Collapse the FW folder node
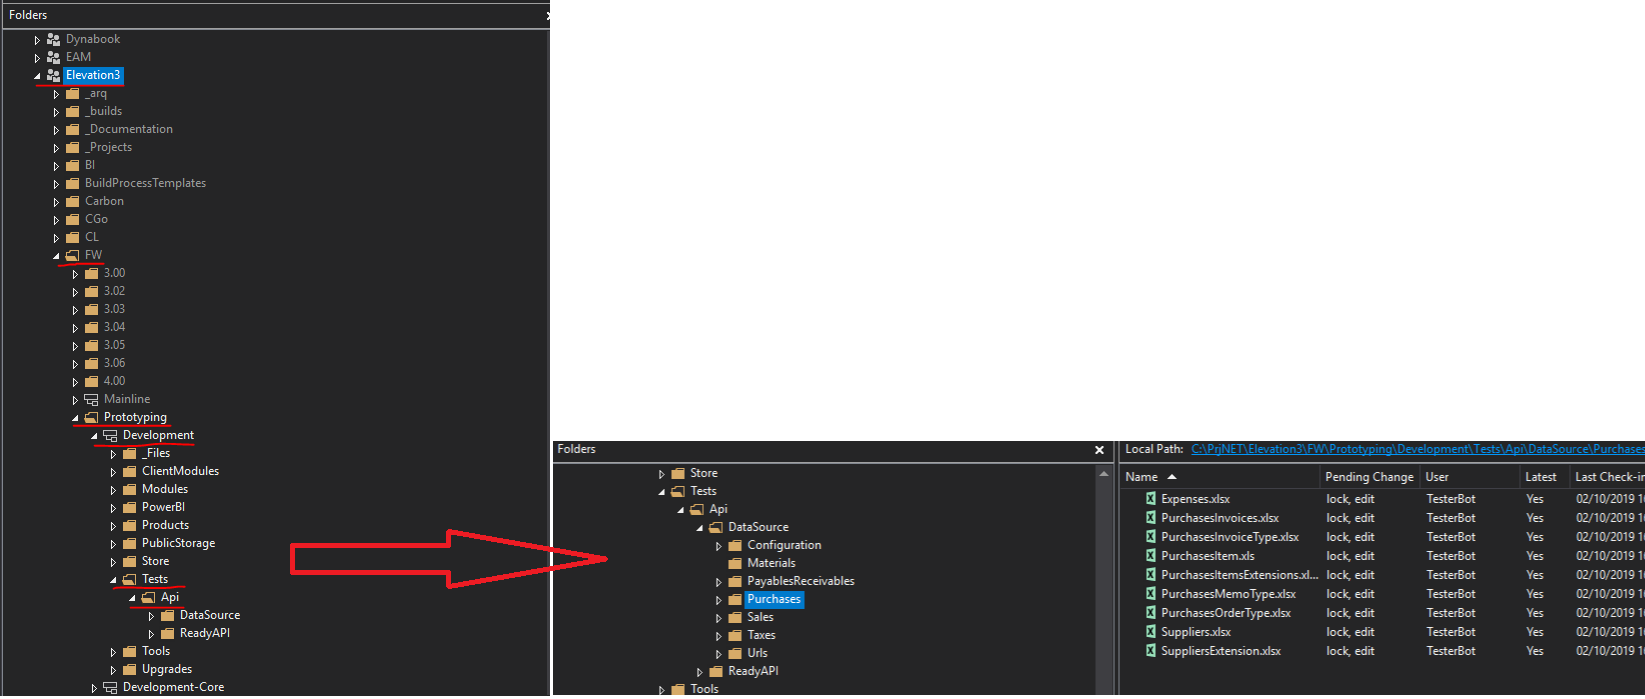The image size is (1645, 699). tap(56, 256)
